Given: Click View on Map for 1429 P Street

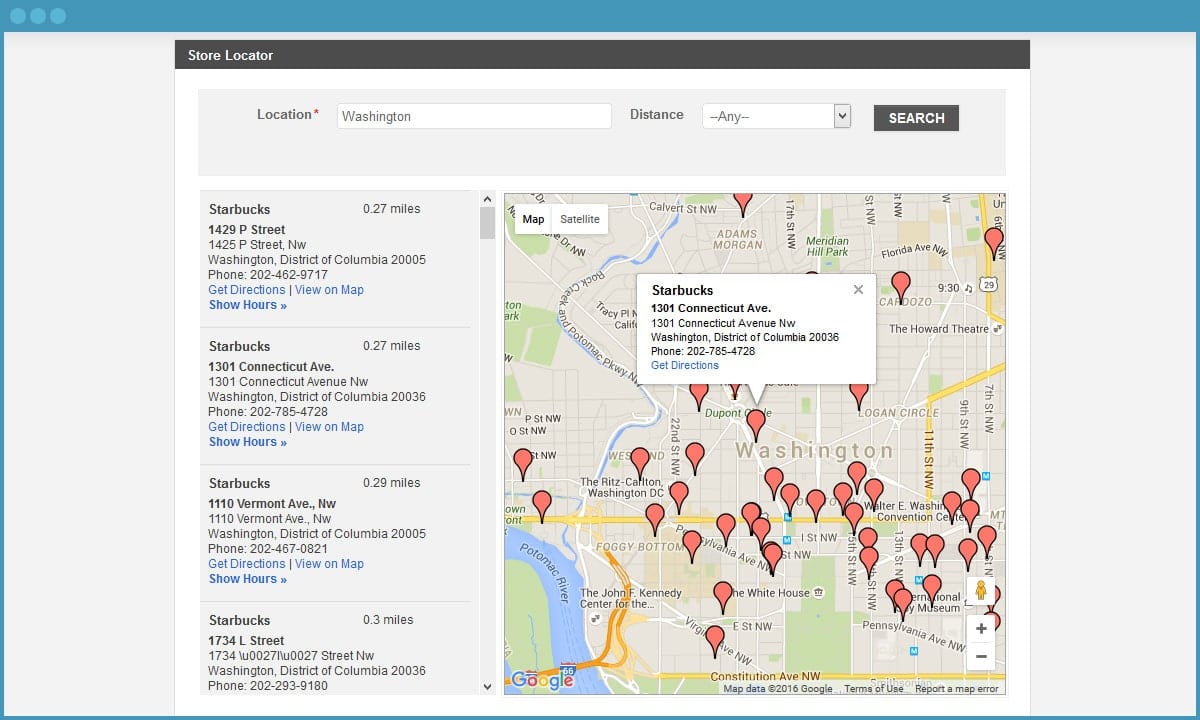Looking at the screenshot, I should coord(329,290).
